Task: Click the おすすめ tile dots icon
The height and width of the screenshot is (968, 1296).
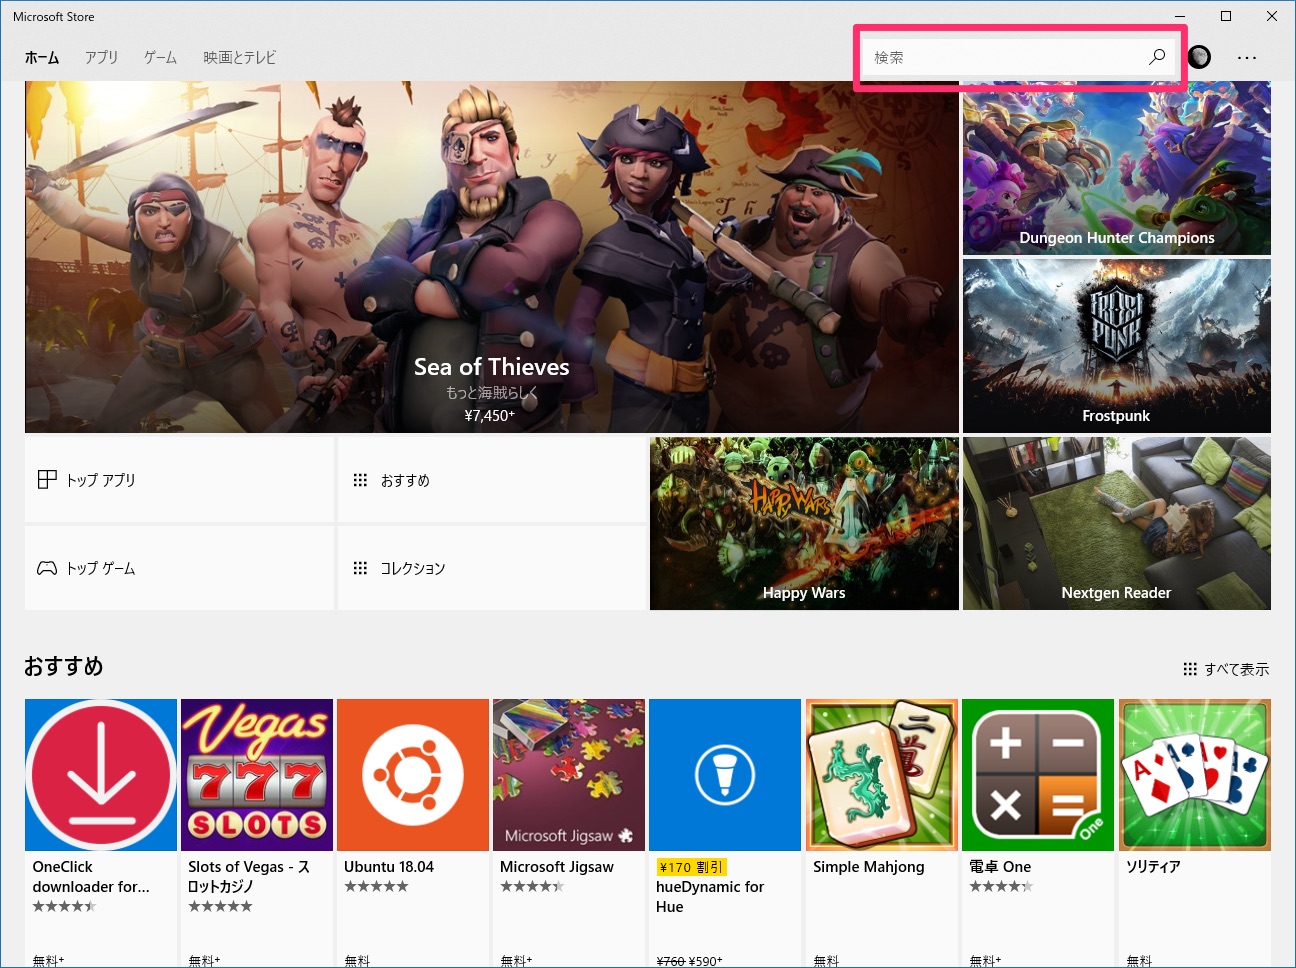Action: coord(360,480)
